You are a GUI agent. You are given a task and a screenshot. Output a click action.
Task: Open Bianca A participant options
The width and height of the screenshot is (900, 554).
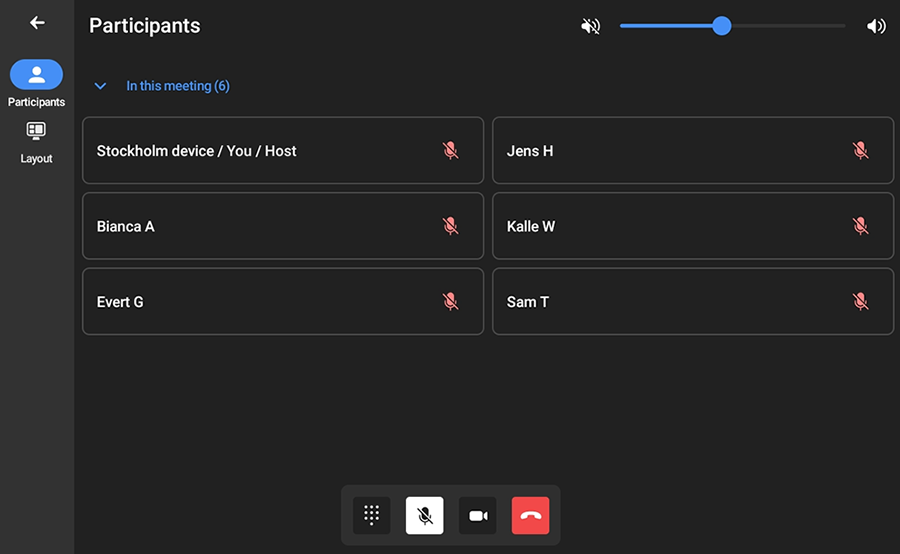[282, 226]
